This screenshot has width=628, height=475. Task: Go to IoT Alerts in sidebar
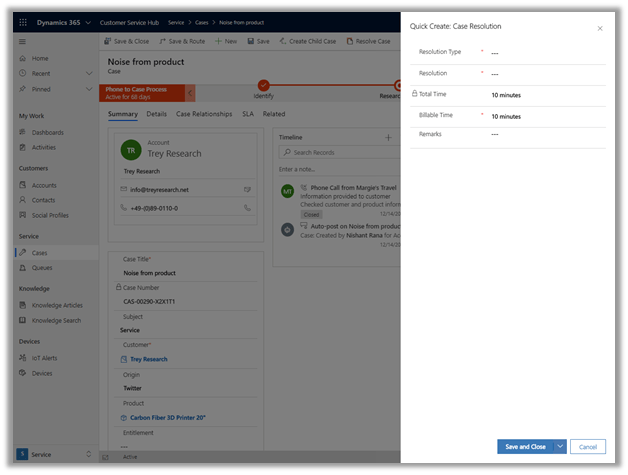pos(46,357)
